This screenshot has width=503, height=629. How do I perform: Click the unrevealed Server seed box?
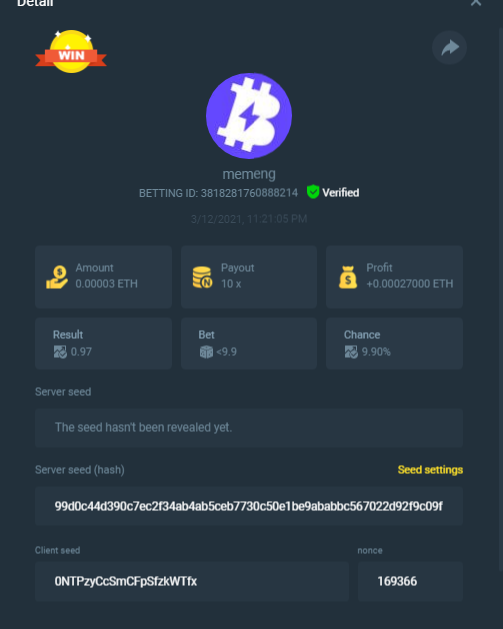249,428
